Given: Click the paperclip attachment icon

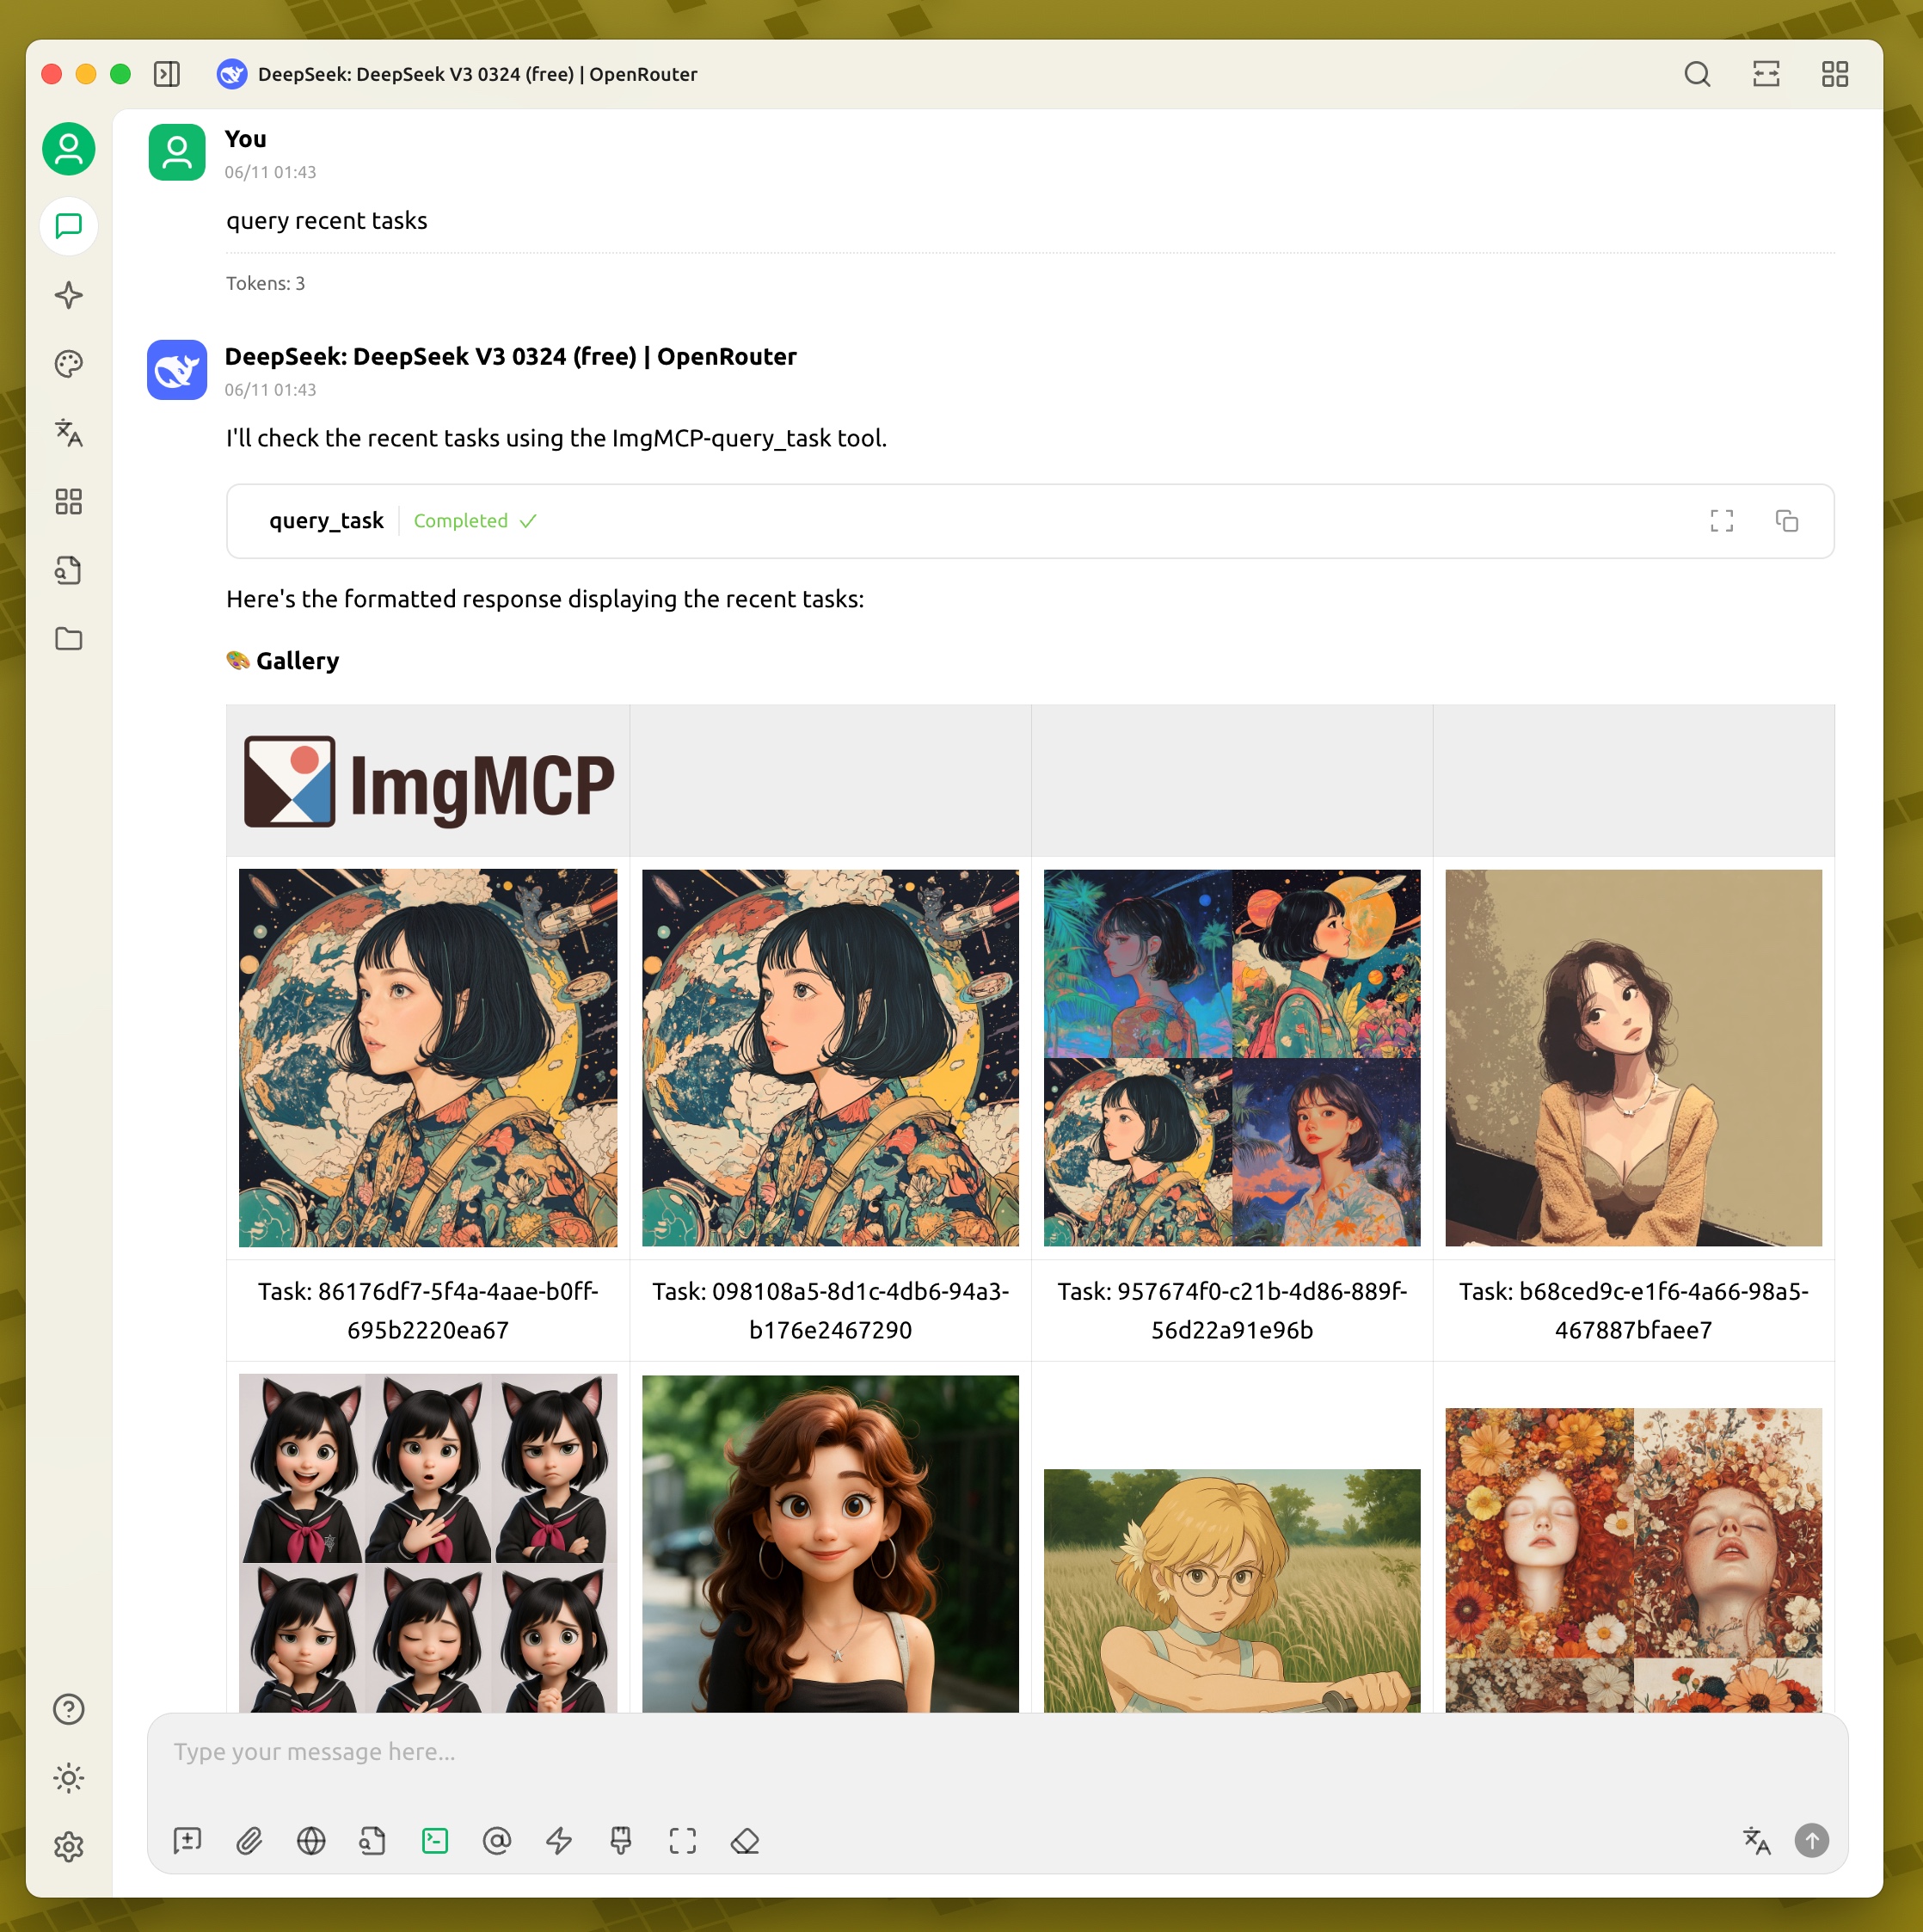Looking at the screenshot, I should pyautogui.click(x=249, y=1841).
